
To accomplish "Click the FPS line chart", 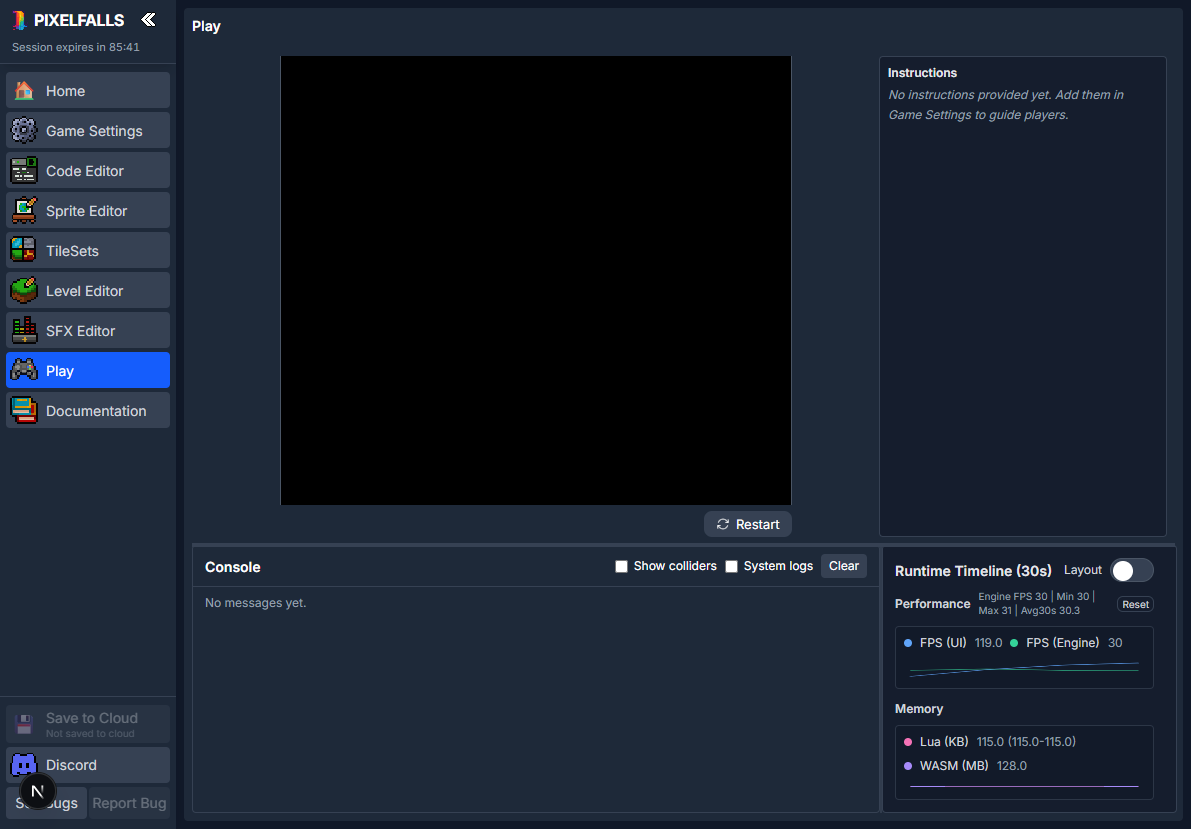I will [1024, 669].
